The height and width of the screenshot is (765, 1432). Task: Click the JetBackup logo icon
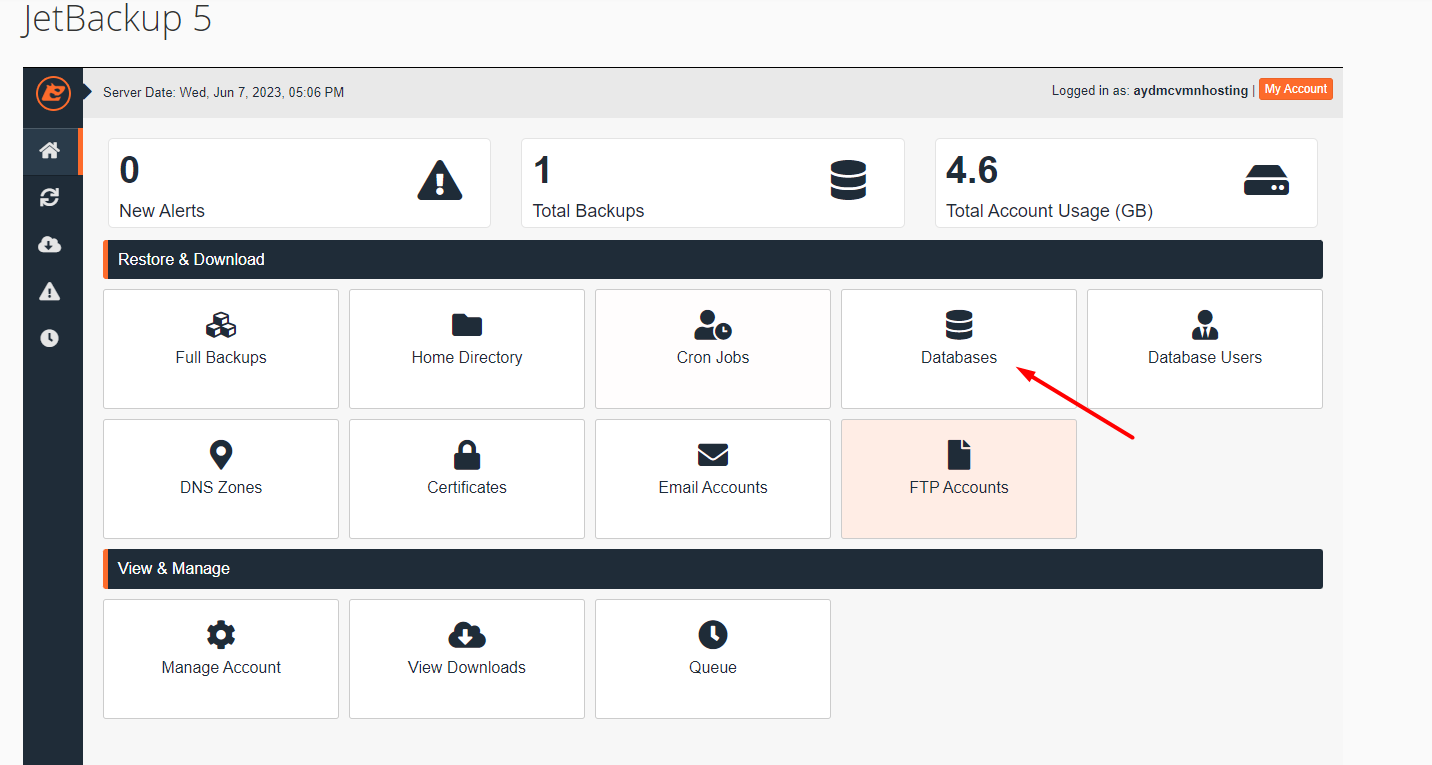pyautogui.click(x=53, y=93)
